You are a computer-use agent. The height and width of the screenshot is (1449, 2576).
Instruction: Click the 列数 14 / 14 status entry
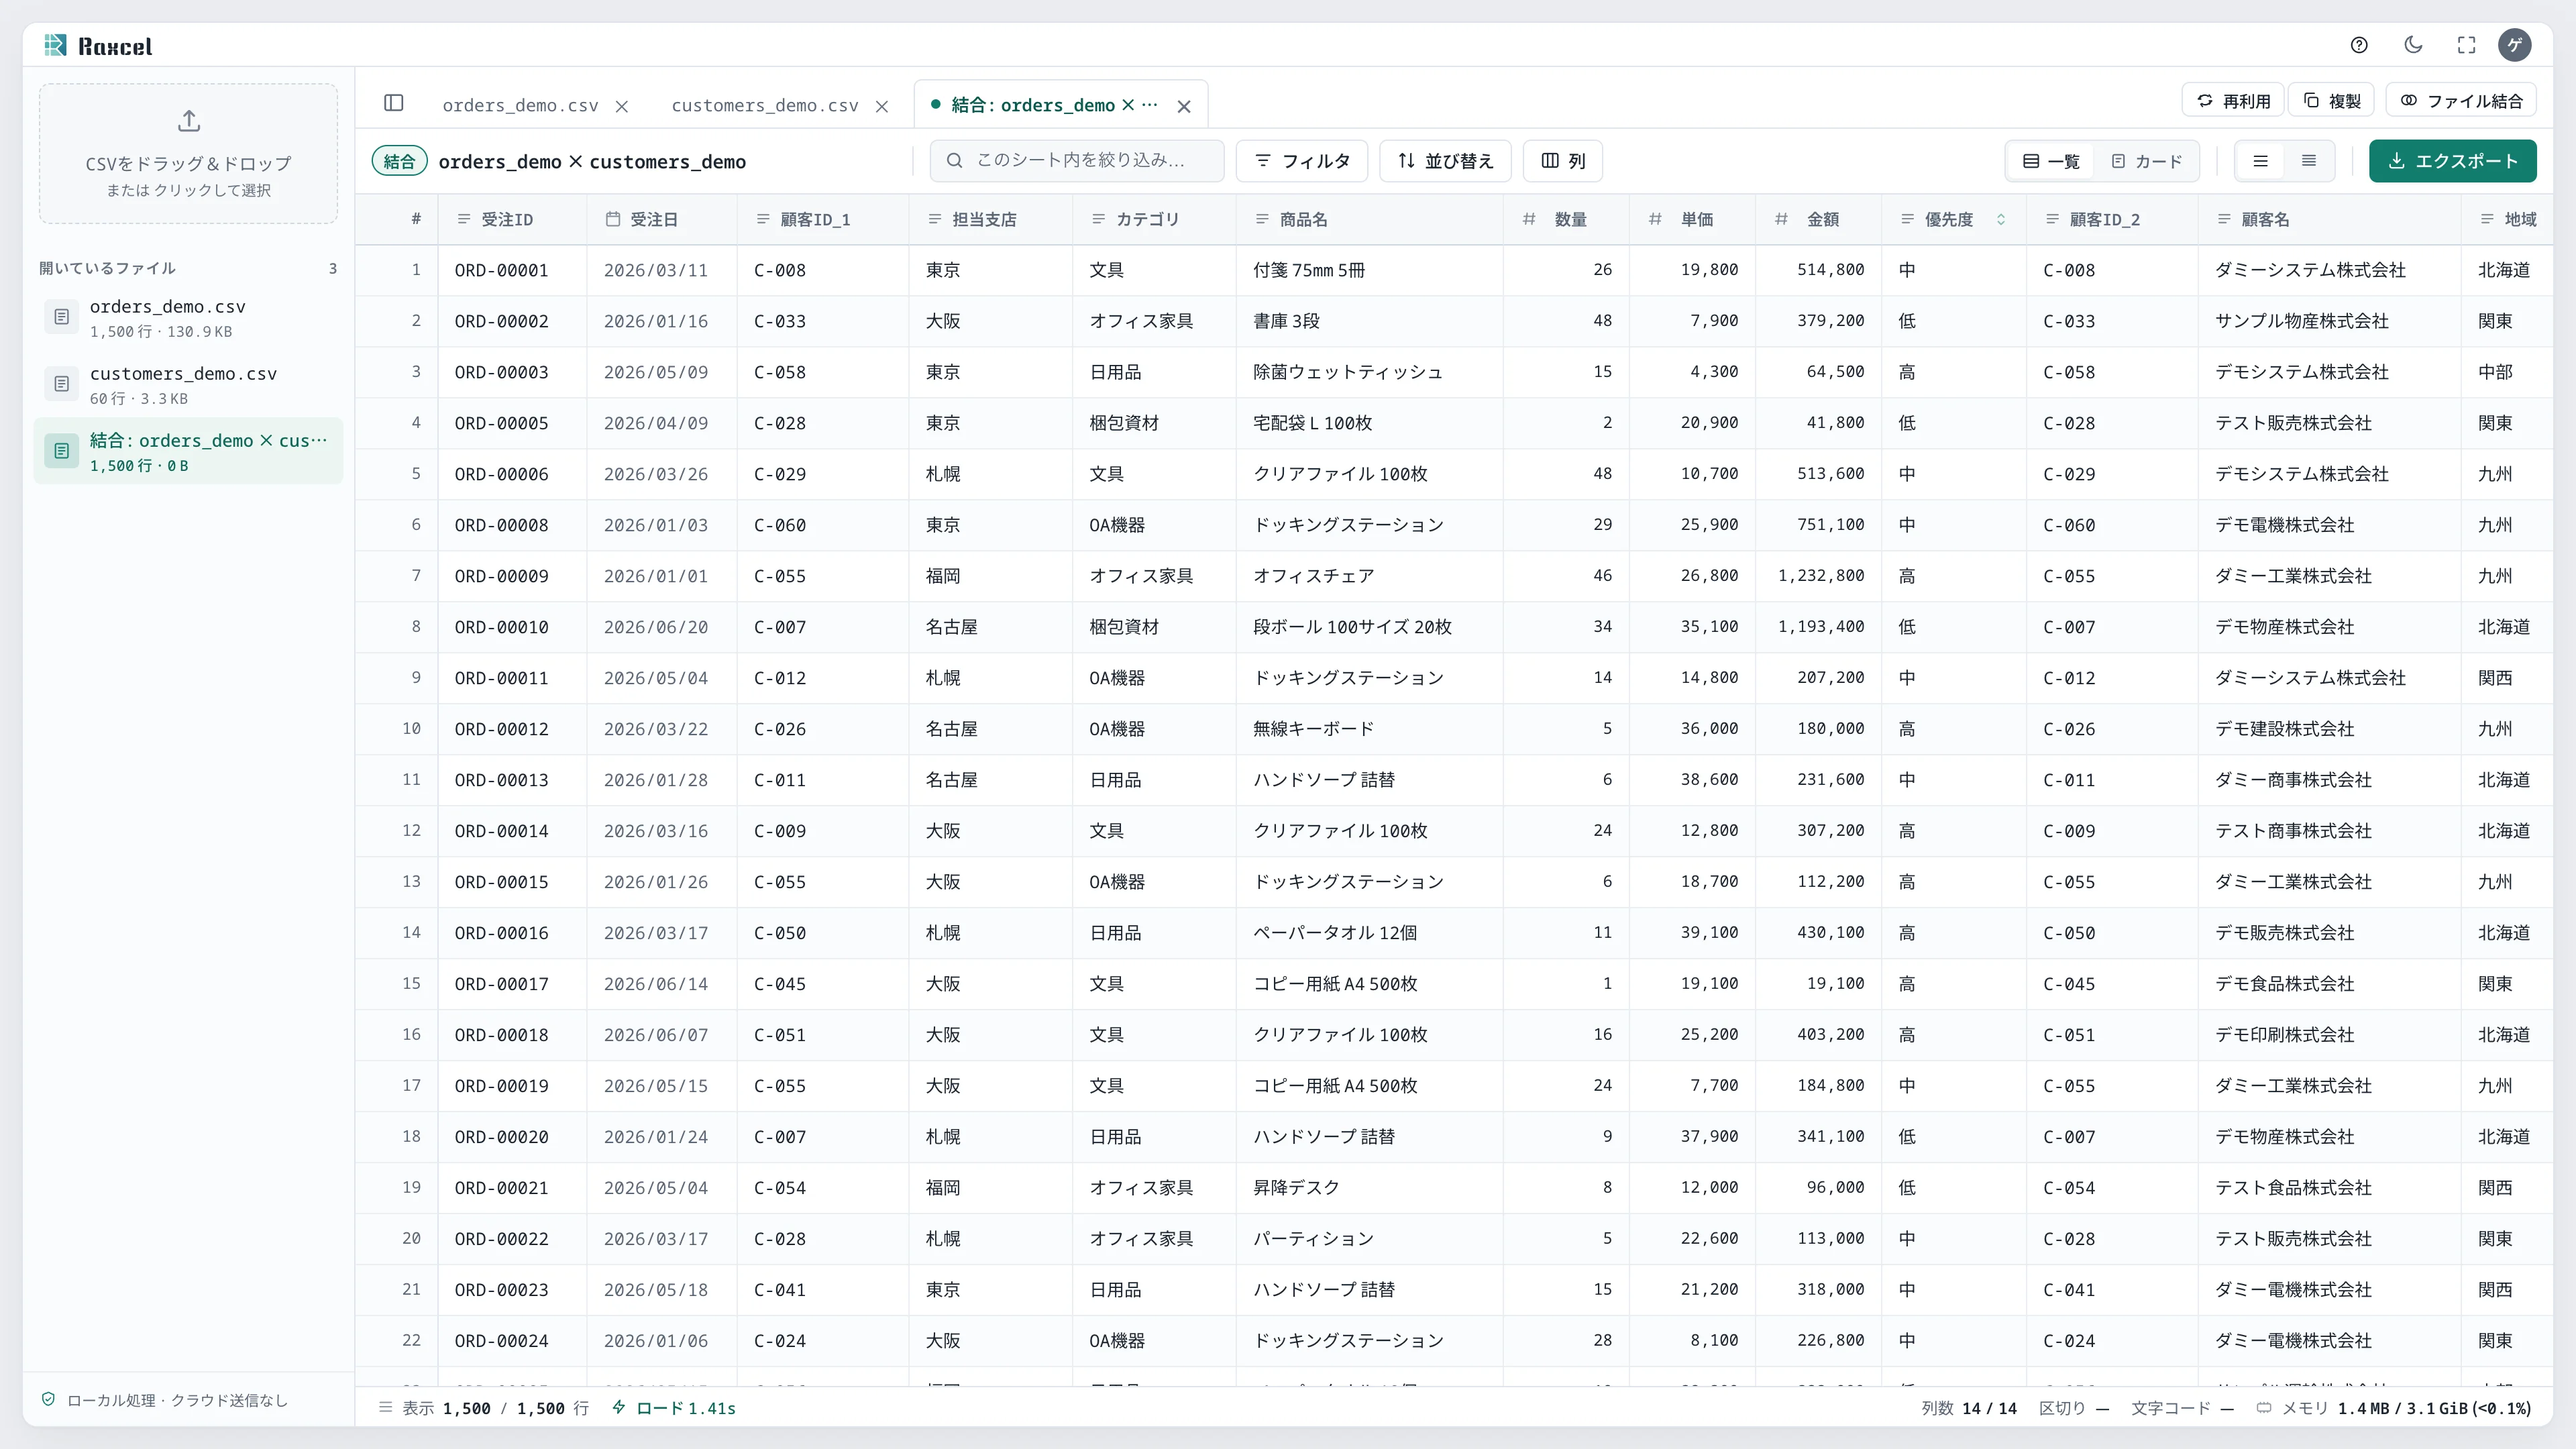pyautogui.click(x=1968, y=1408)
